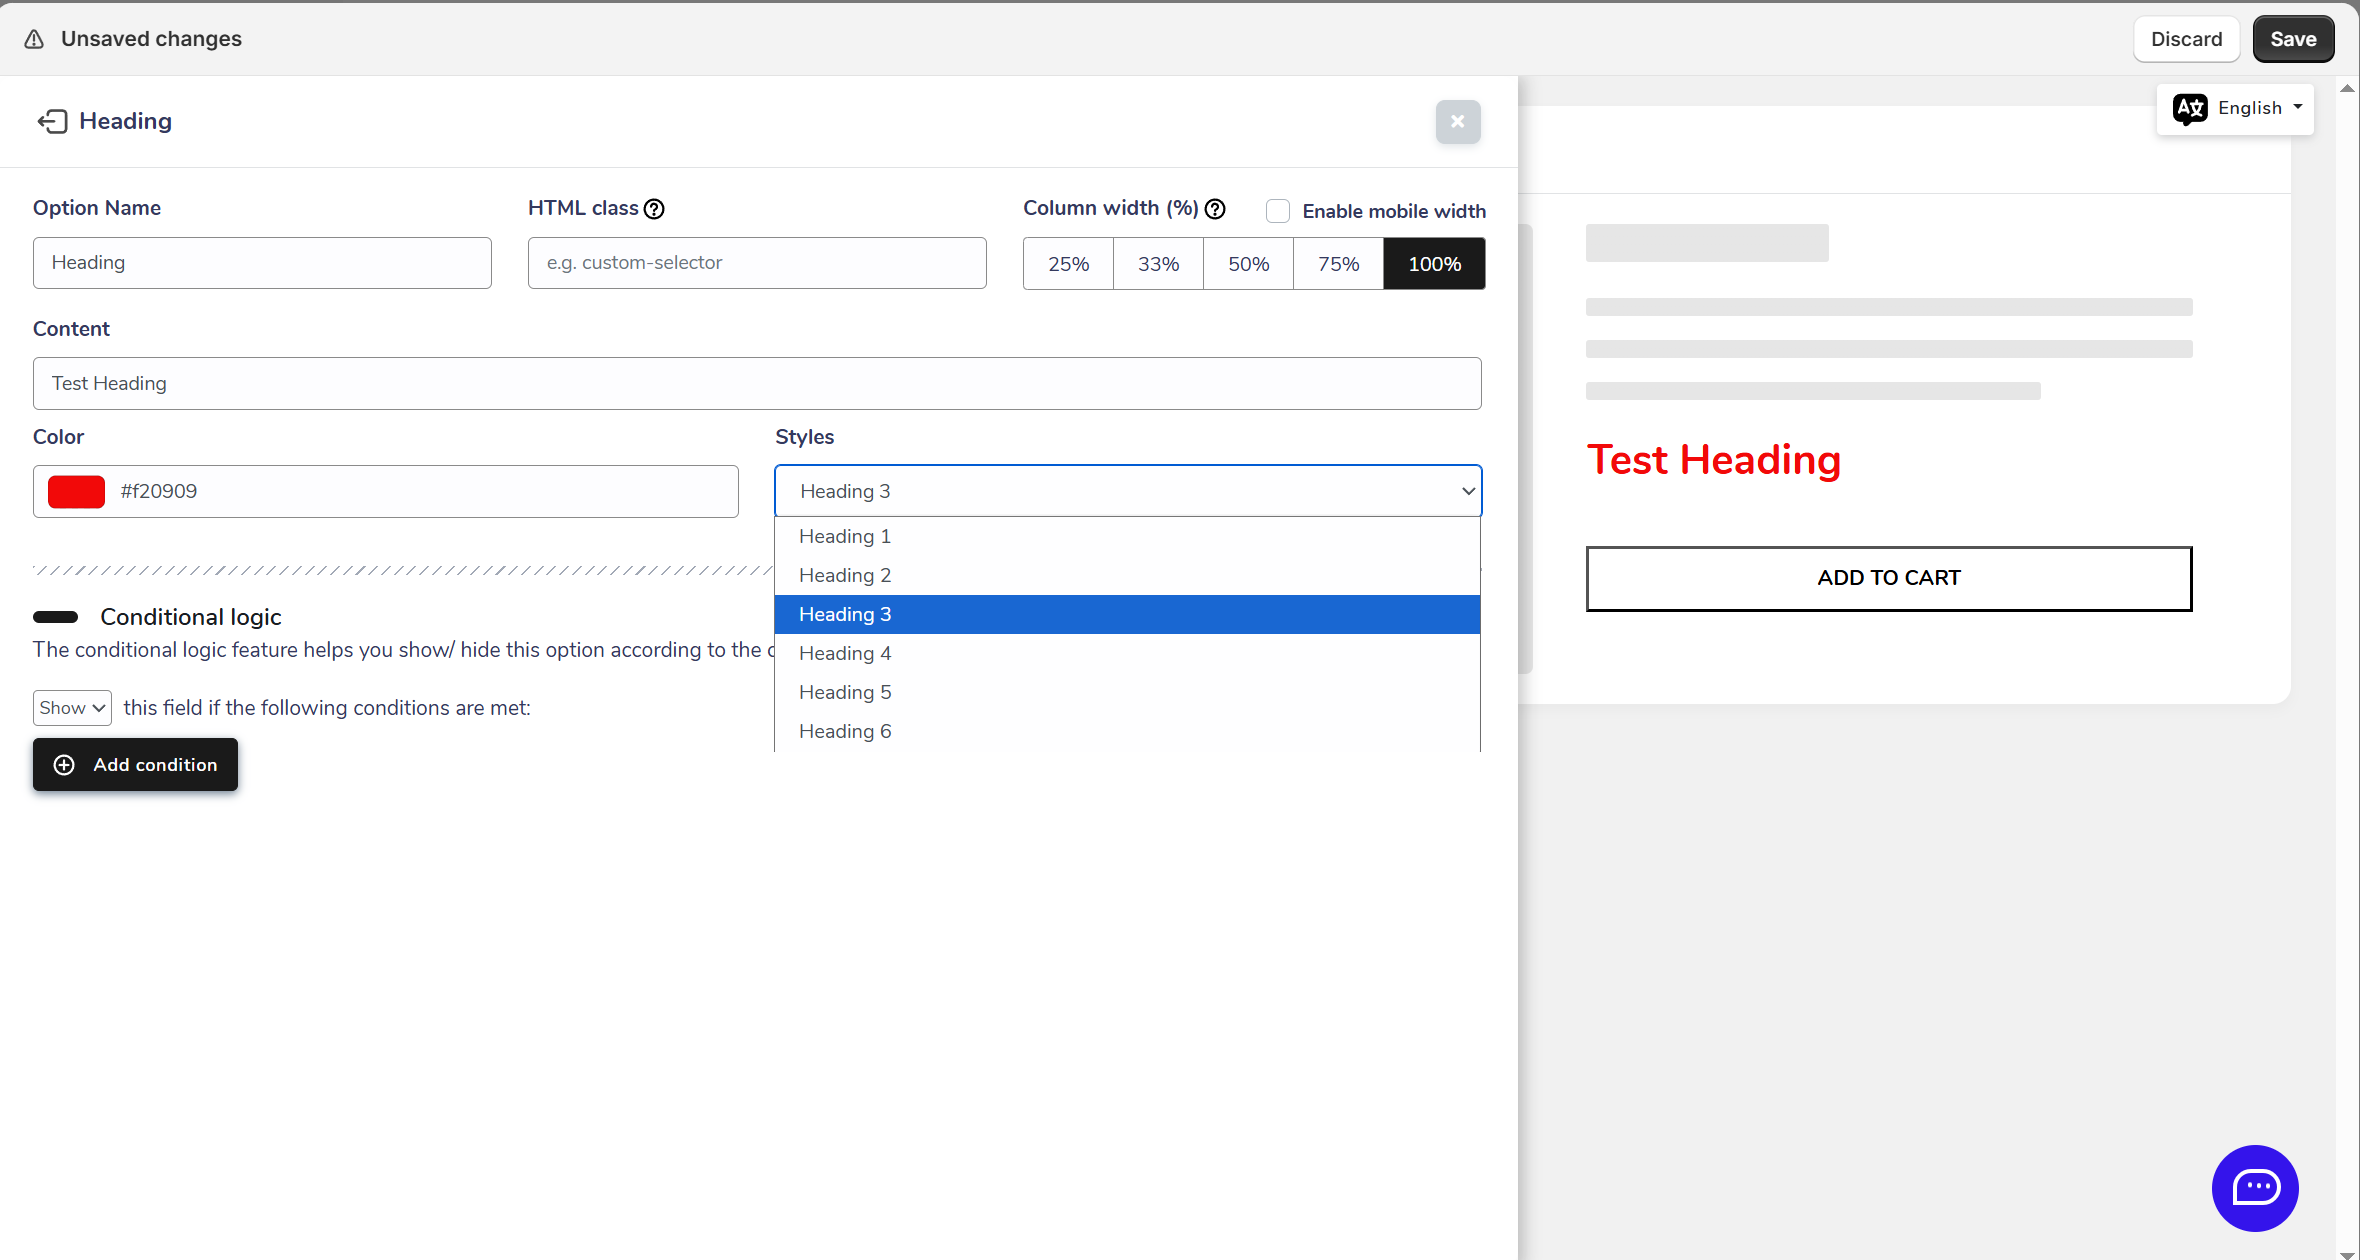Set column width to 25%

click(x=1068, y=264)
